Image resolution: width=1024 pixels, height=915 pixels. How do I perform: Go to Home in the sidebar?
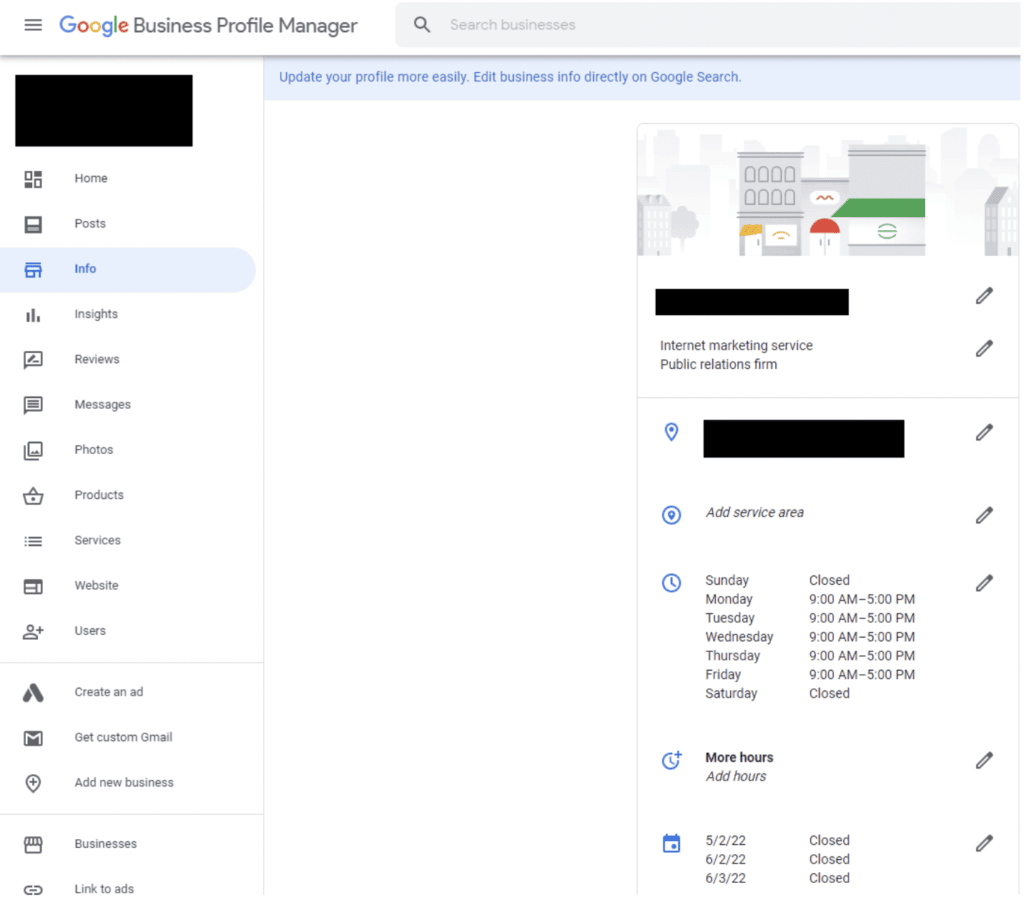point(91,178)
